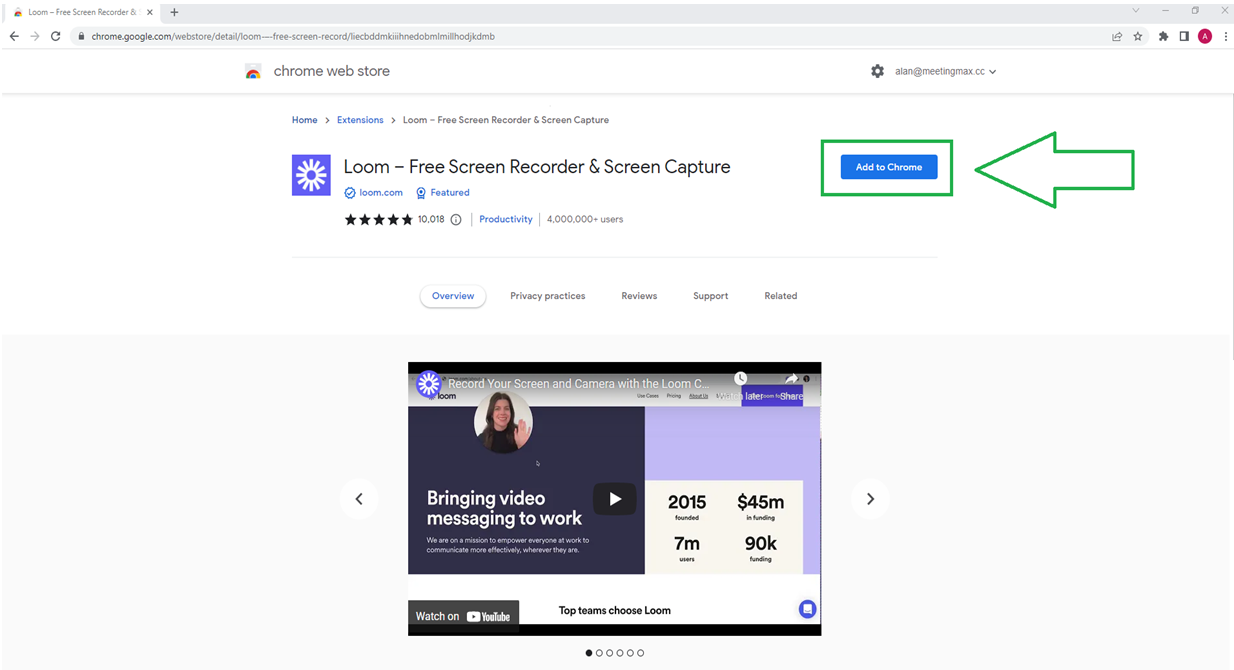1234x670 pixels.
Task: Click the Featured badge
Action: pos(442,193)
